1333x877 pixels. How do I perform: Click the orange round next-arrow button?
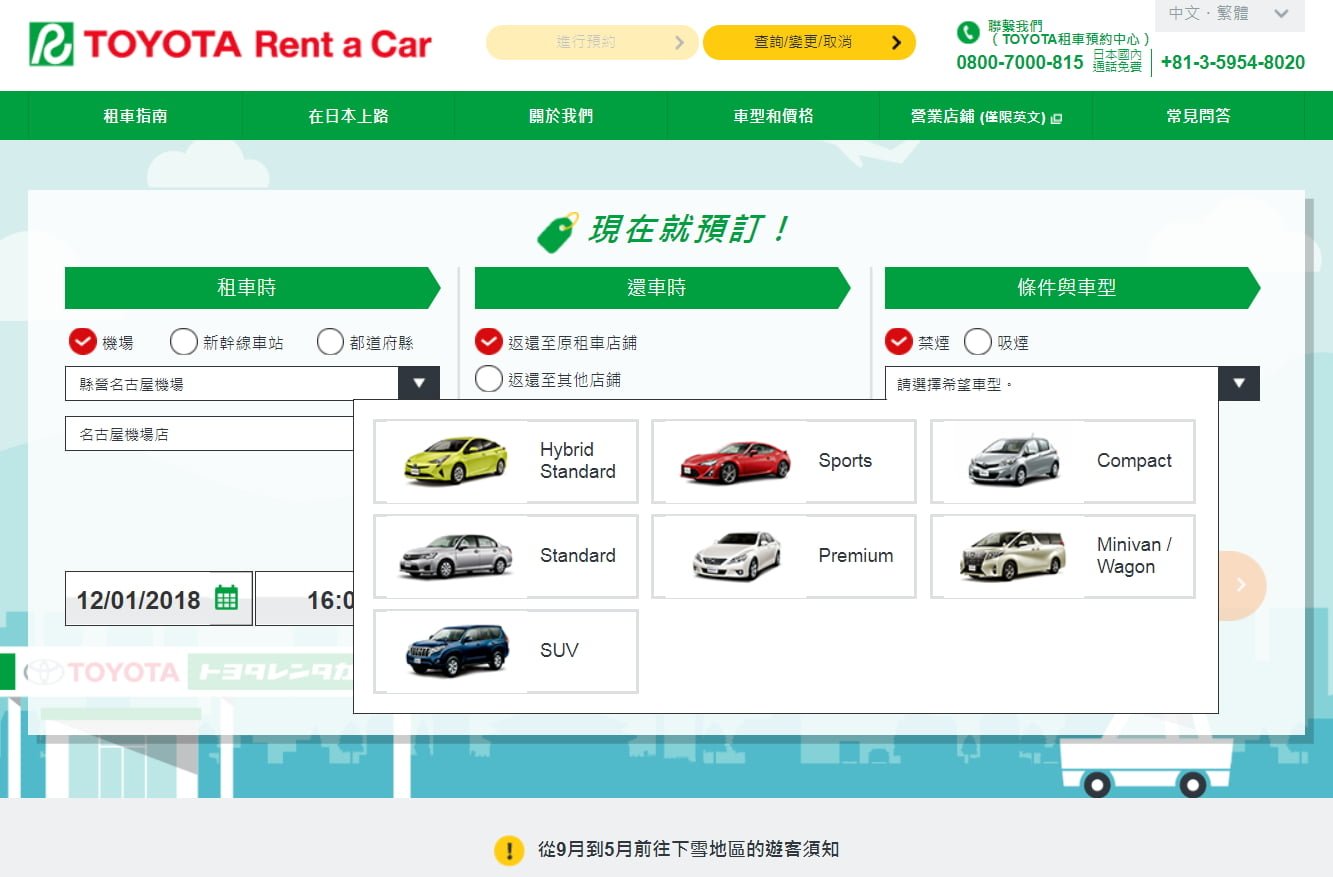click(1242, 585)
